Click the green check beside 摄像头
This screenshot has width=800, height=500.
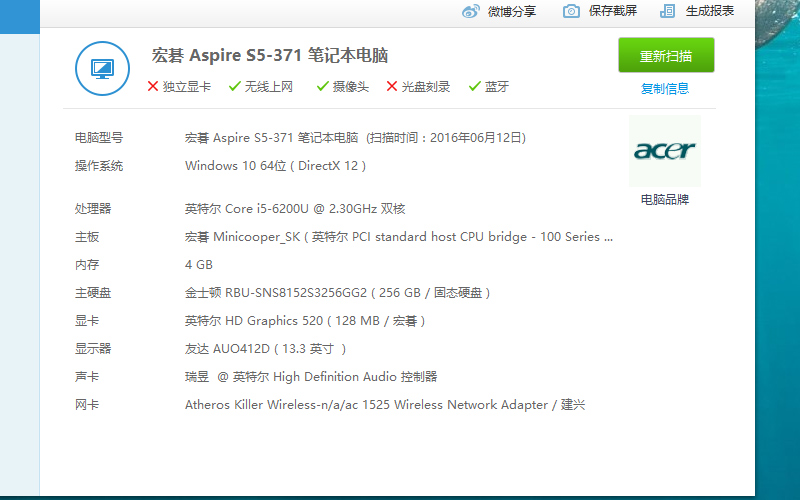click(322, 86)
